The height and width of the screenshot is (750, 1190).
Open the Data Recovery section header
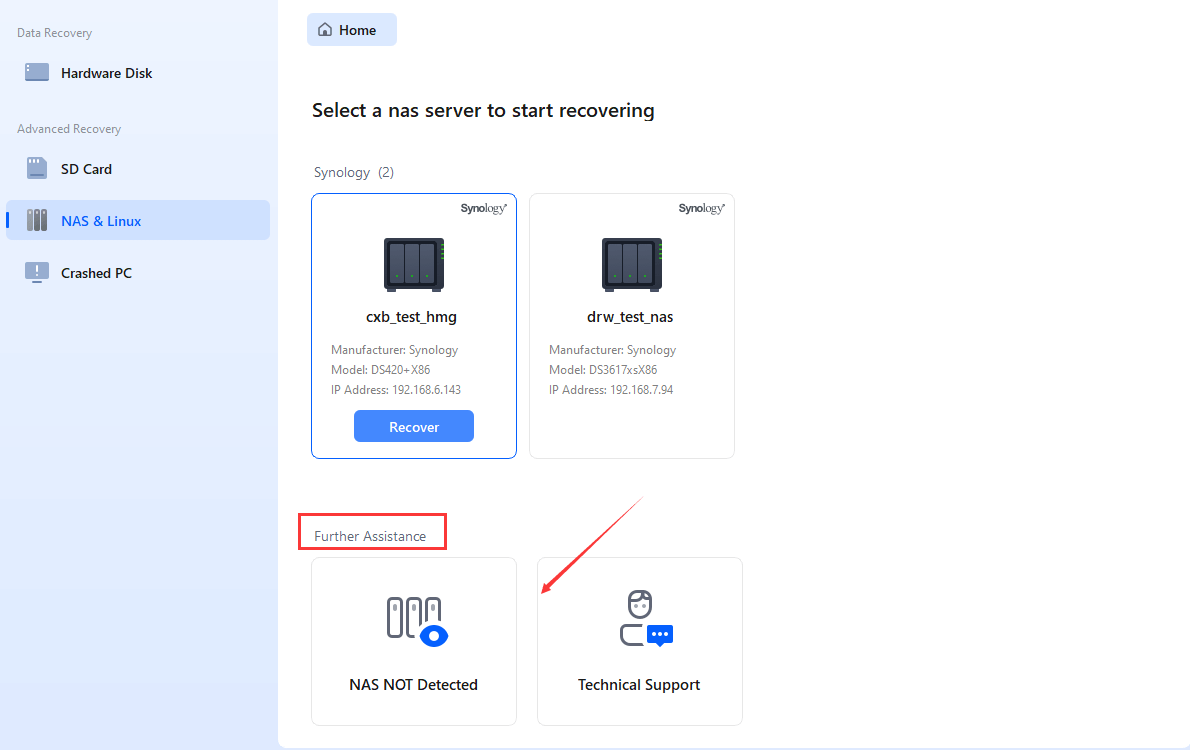54,32
